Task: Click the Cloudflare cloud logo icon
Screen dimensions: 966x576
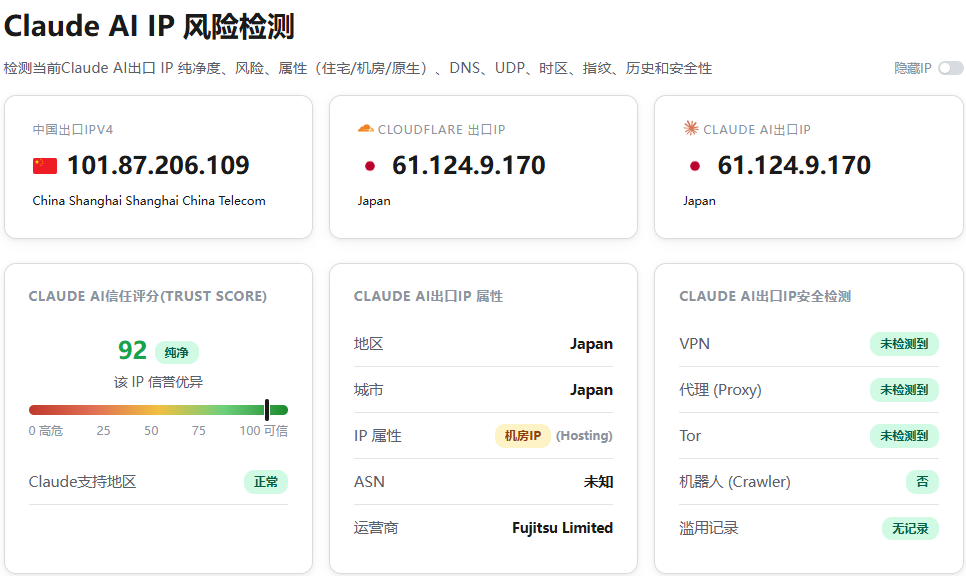Action: click(365, 129)
